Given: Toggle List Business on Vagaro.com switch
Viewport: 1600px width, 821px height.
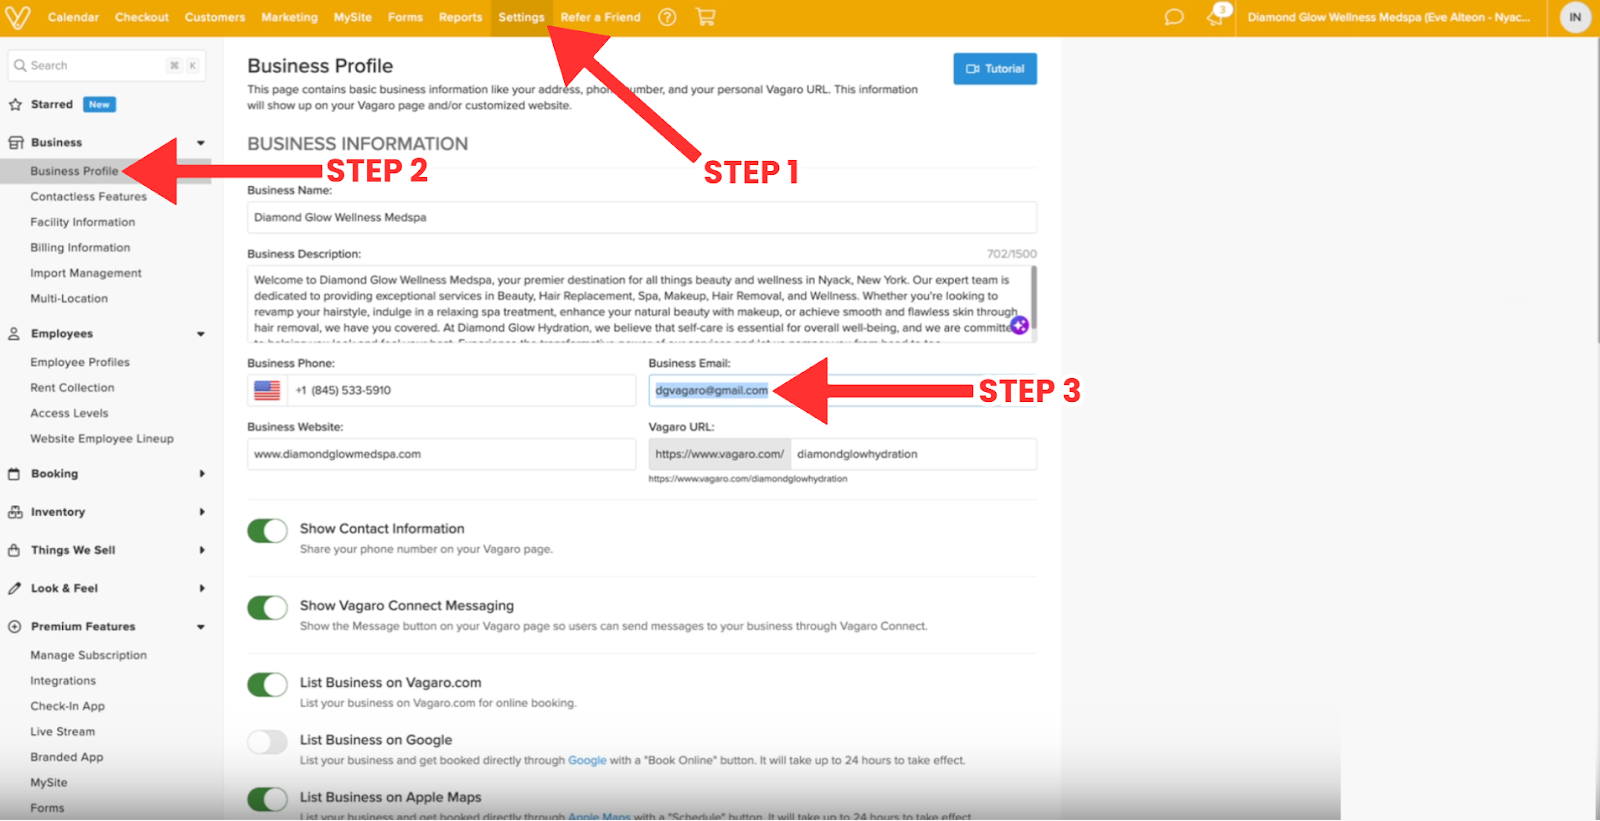Looking at the screenshot, I should (267, 684).
